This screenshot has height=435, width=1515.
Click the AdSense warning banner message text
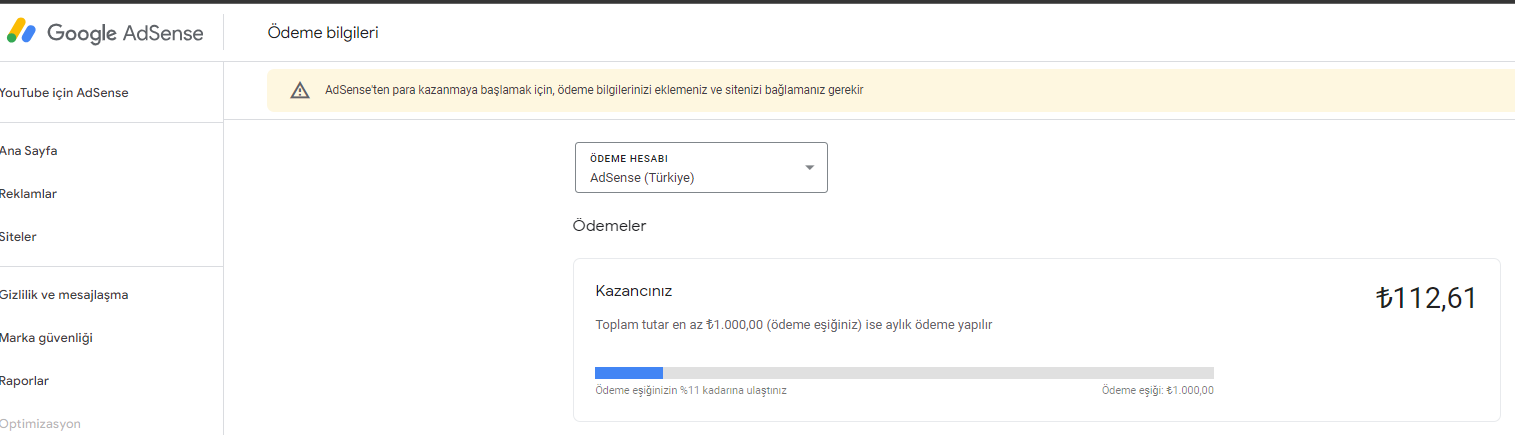point(594,90)
